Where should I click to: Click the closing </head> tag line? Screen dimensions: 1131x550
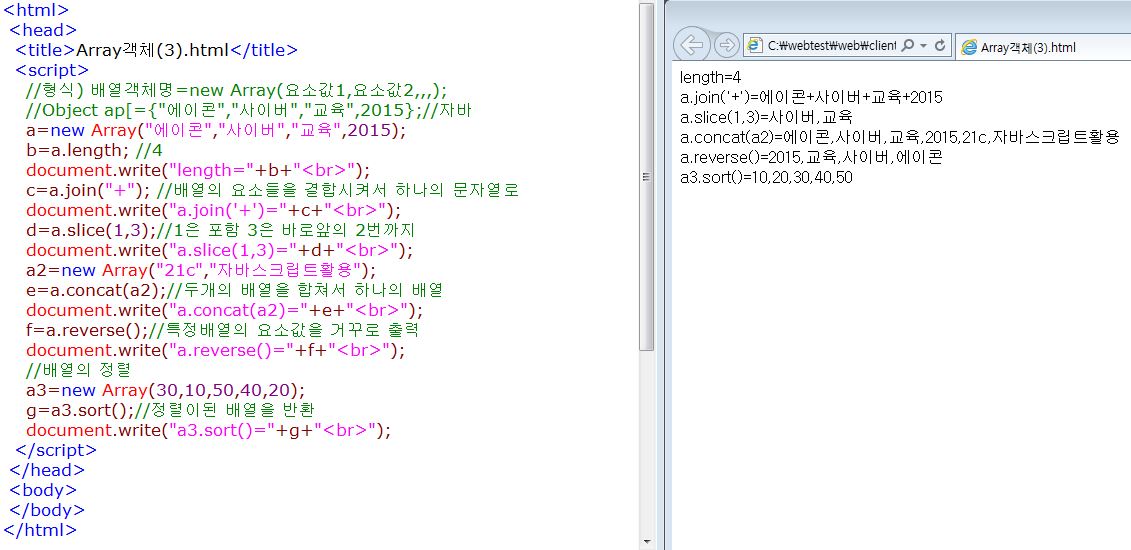tap(47, 470)
